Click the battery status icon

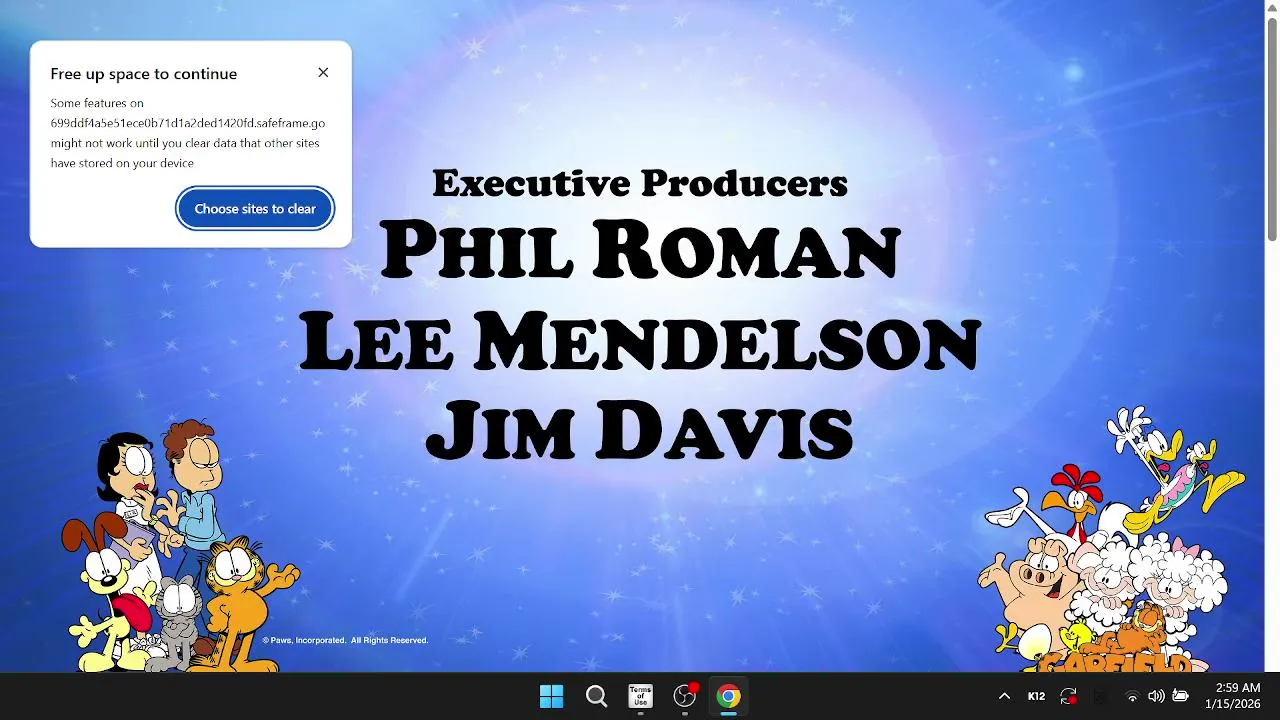[1181, 696]
